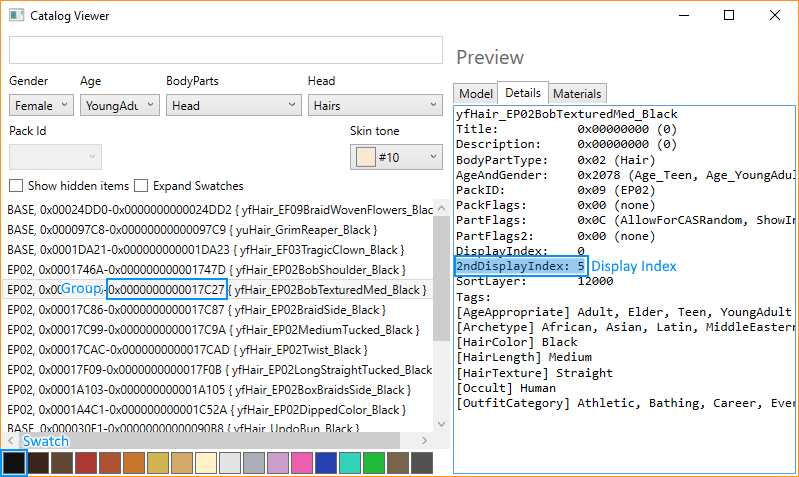Viewport: 799px width, 477px height.
Task: Click the search text field at top
Action: click(225, 51)
